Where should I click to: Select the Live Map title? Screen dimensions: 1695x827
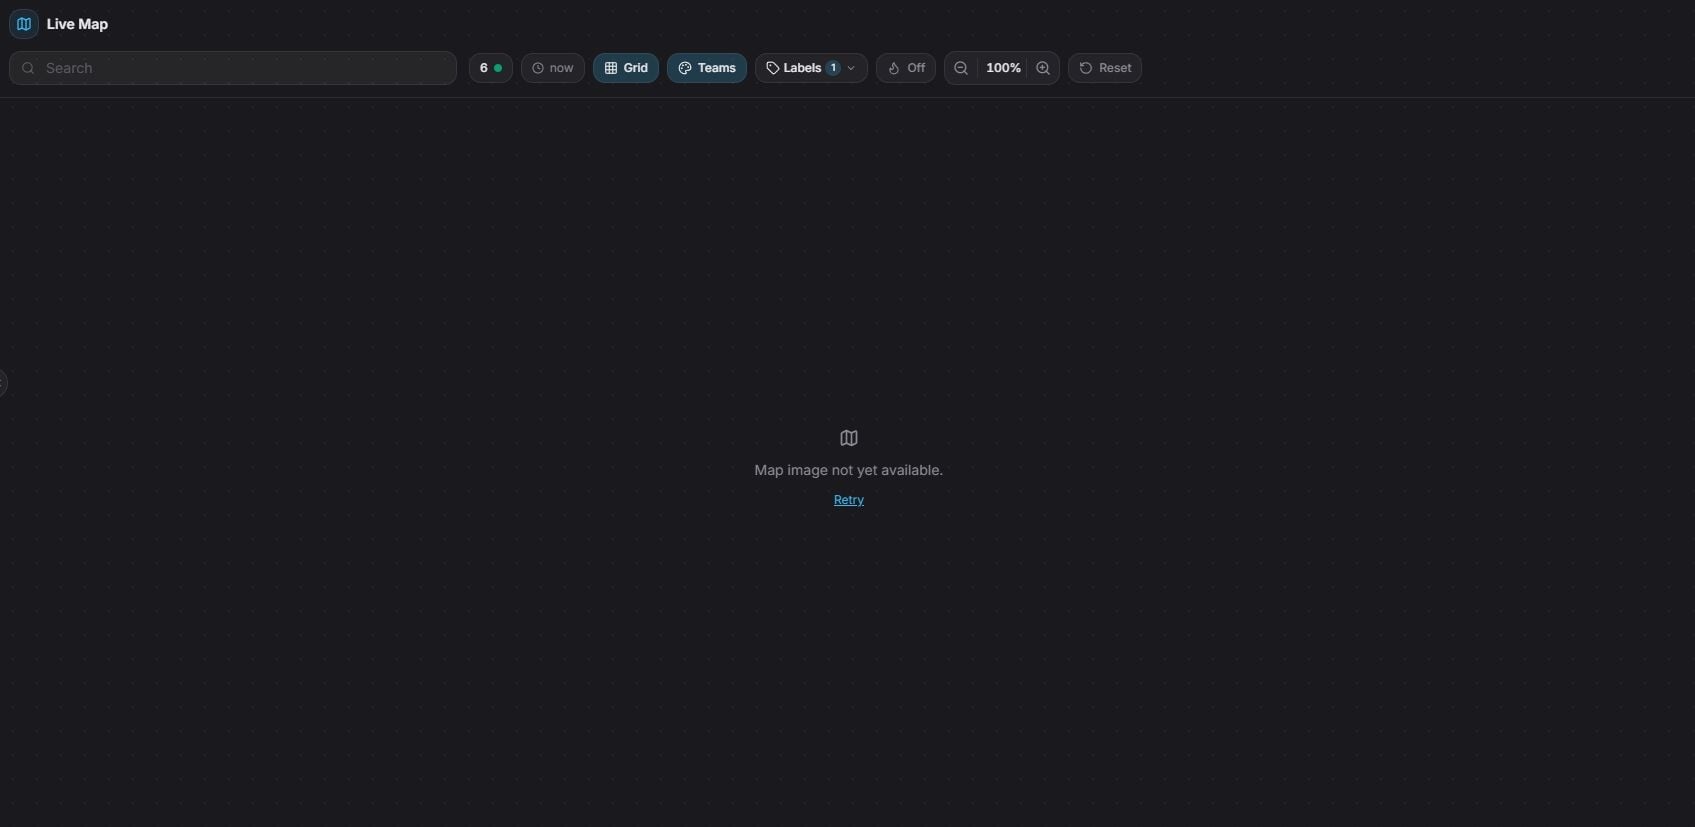(x=77, y=24)
